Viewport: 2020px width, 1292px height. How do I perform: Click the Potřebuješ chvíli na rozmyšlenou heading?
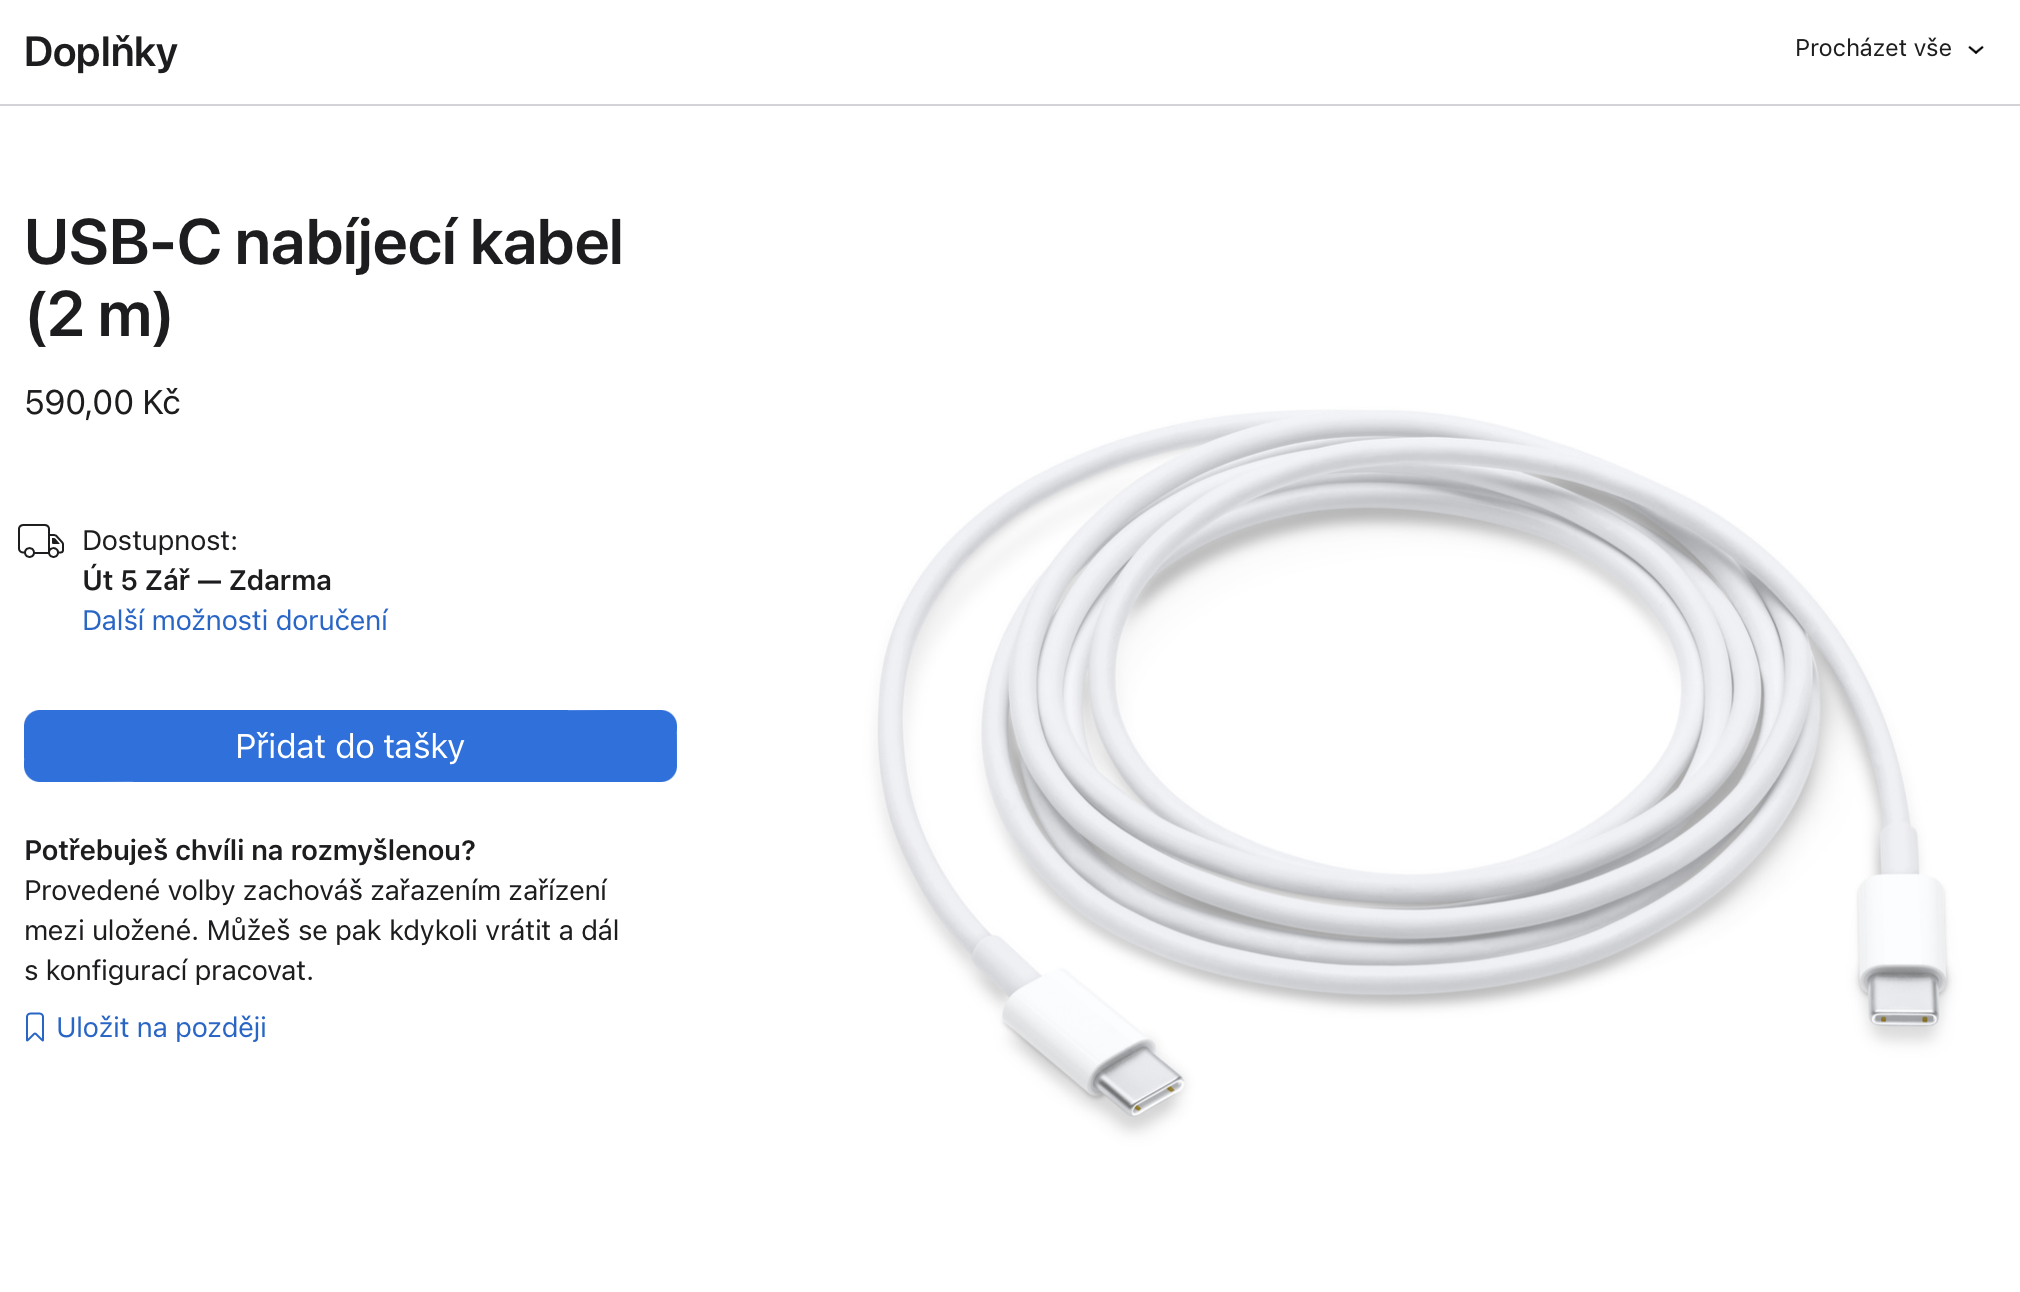coord(250,851)
